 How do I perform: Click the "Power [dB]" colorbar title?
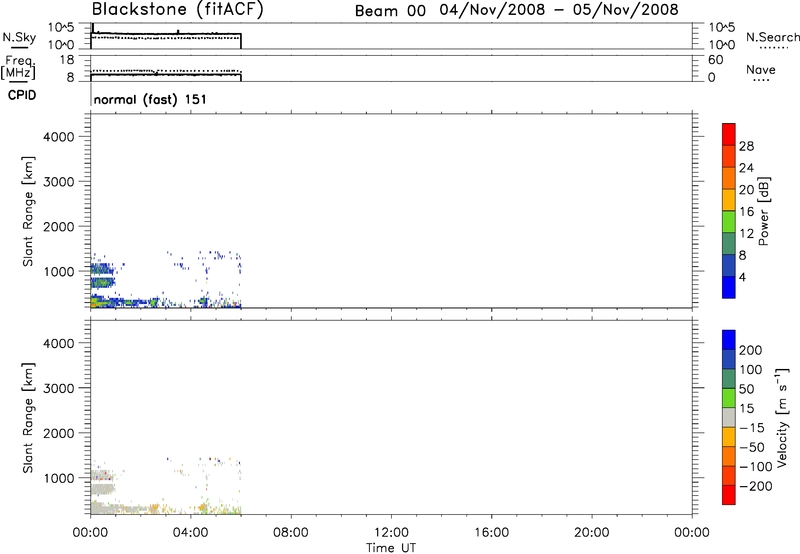(763, 211)
